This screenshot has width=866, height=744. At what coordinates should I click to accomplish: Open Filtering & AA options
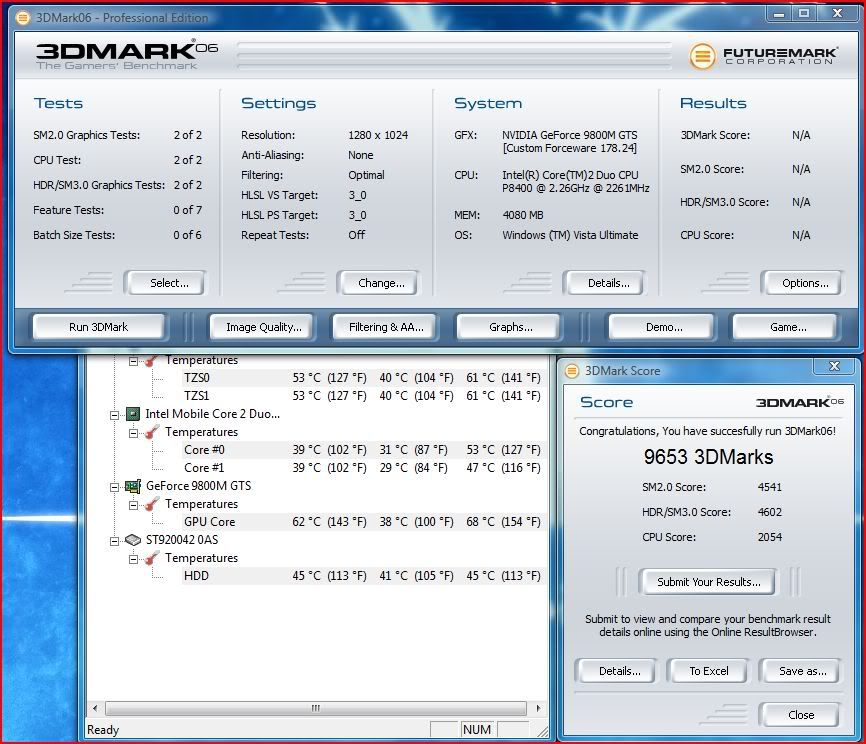click(386, 327)
